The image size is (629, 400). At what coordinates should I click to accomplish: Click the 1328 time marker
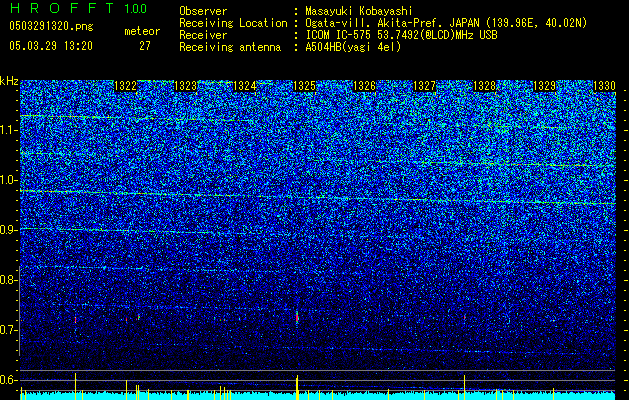485,86
